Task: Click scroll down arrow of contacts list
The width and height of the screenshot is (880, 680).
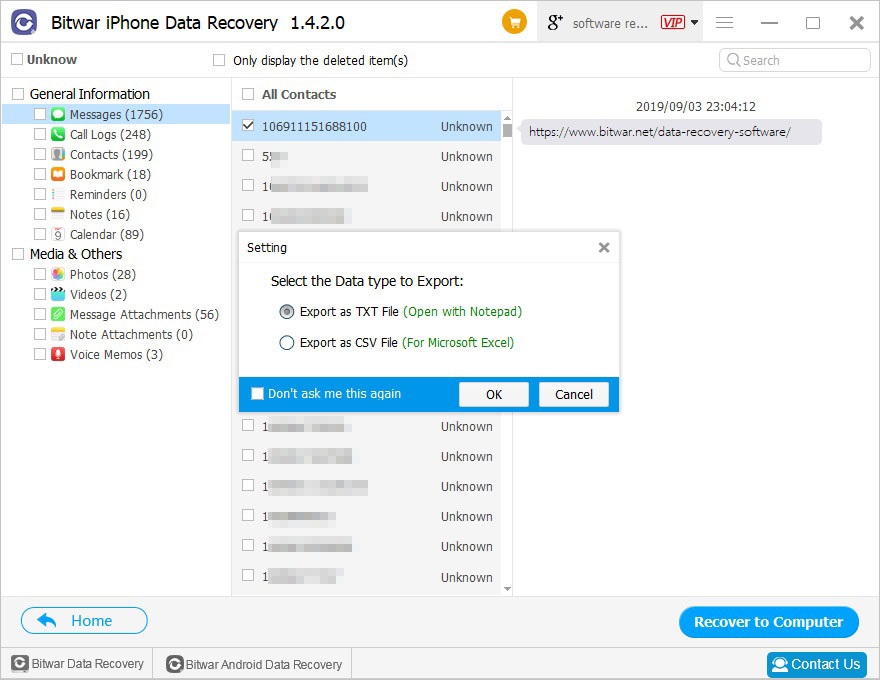Action: tap(507, 589)
